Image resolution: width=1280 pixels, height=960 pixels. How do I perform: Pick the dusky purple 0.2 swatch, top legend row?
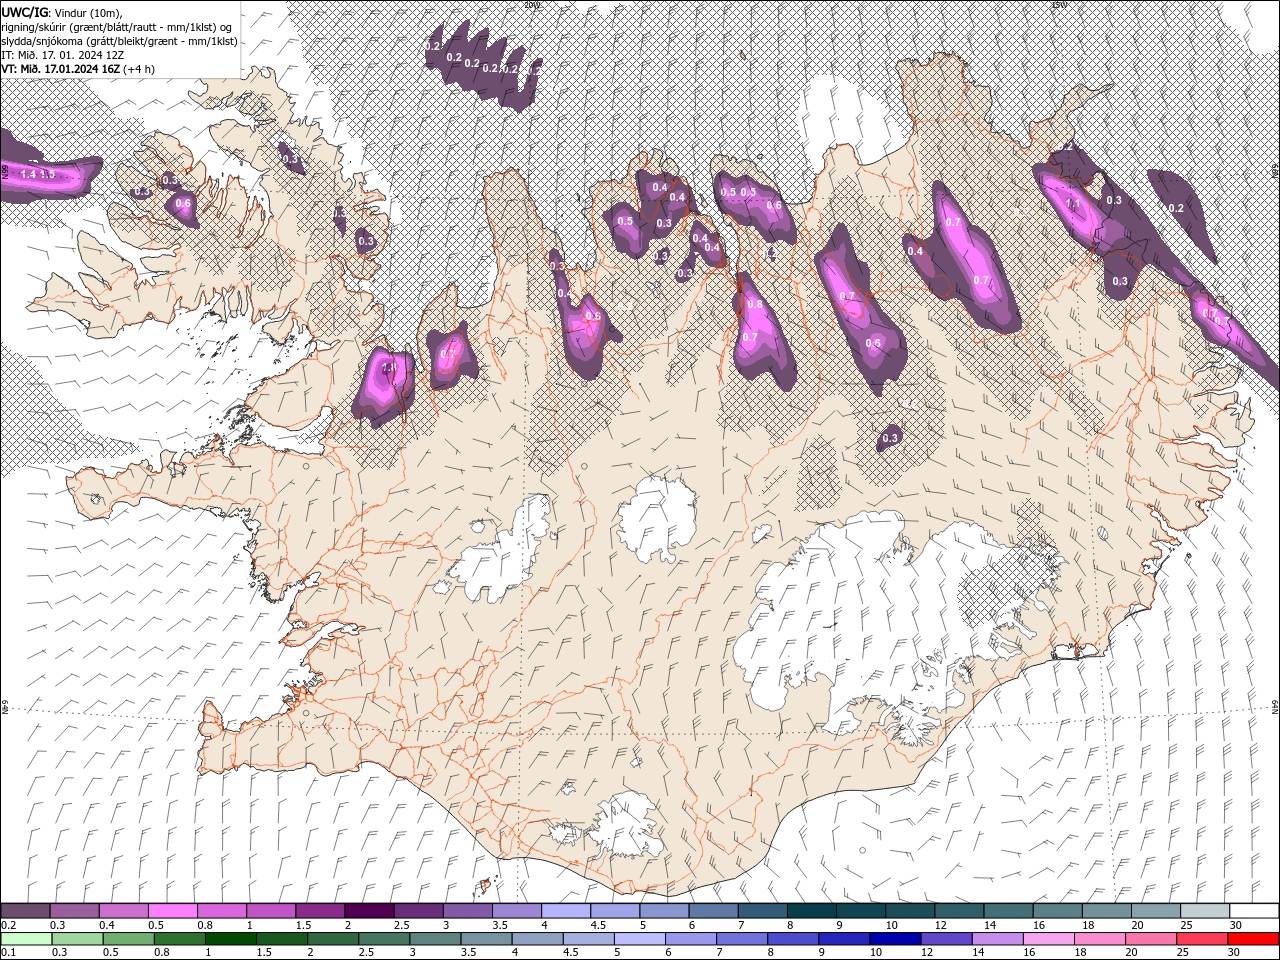tap(25, 911)
